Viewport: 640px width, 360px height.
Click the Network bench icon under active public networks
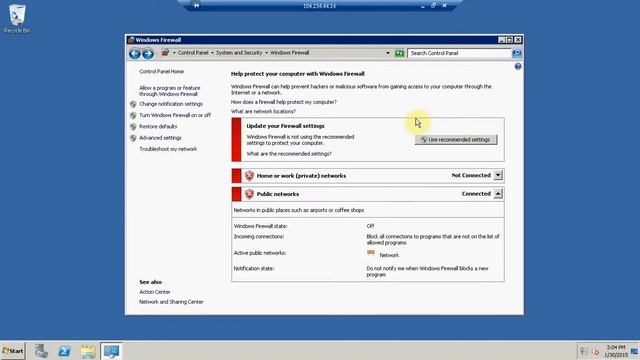(371, 253)
